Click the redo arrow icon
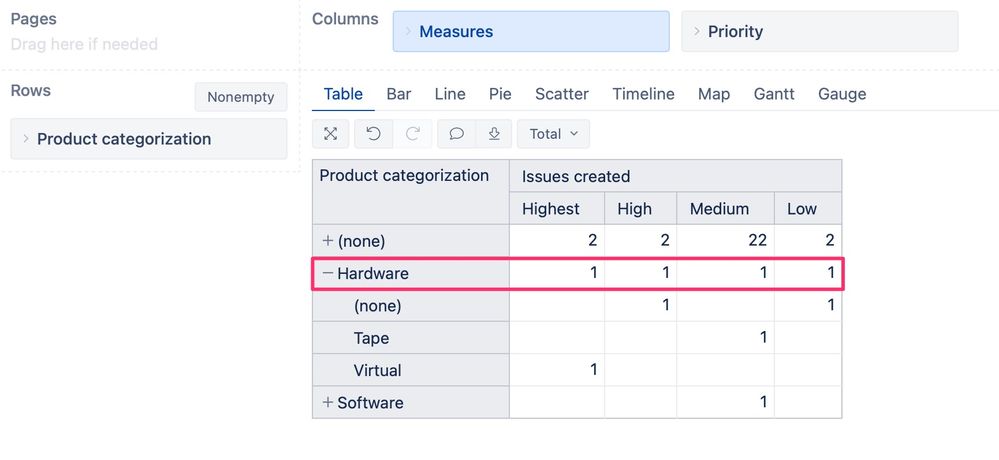This screenshot has height=460, width=999. 413,134
